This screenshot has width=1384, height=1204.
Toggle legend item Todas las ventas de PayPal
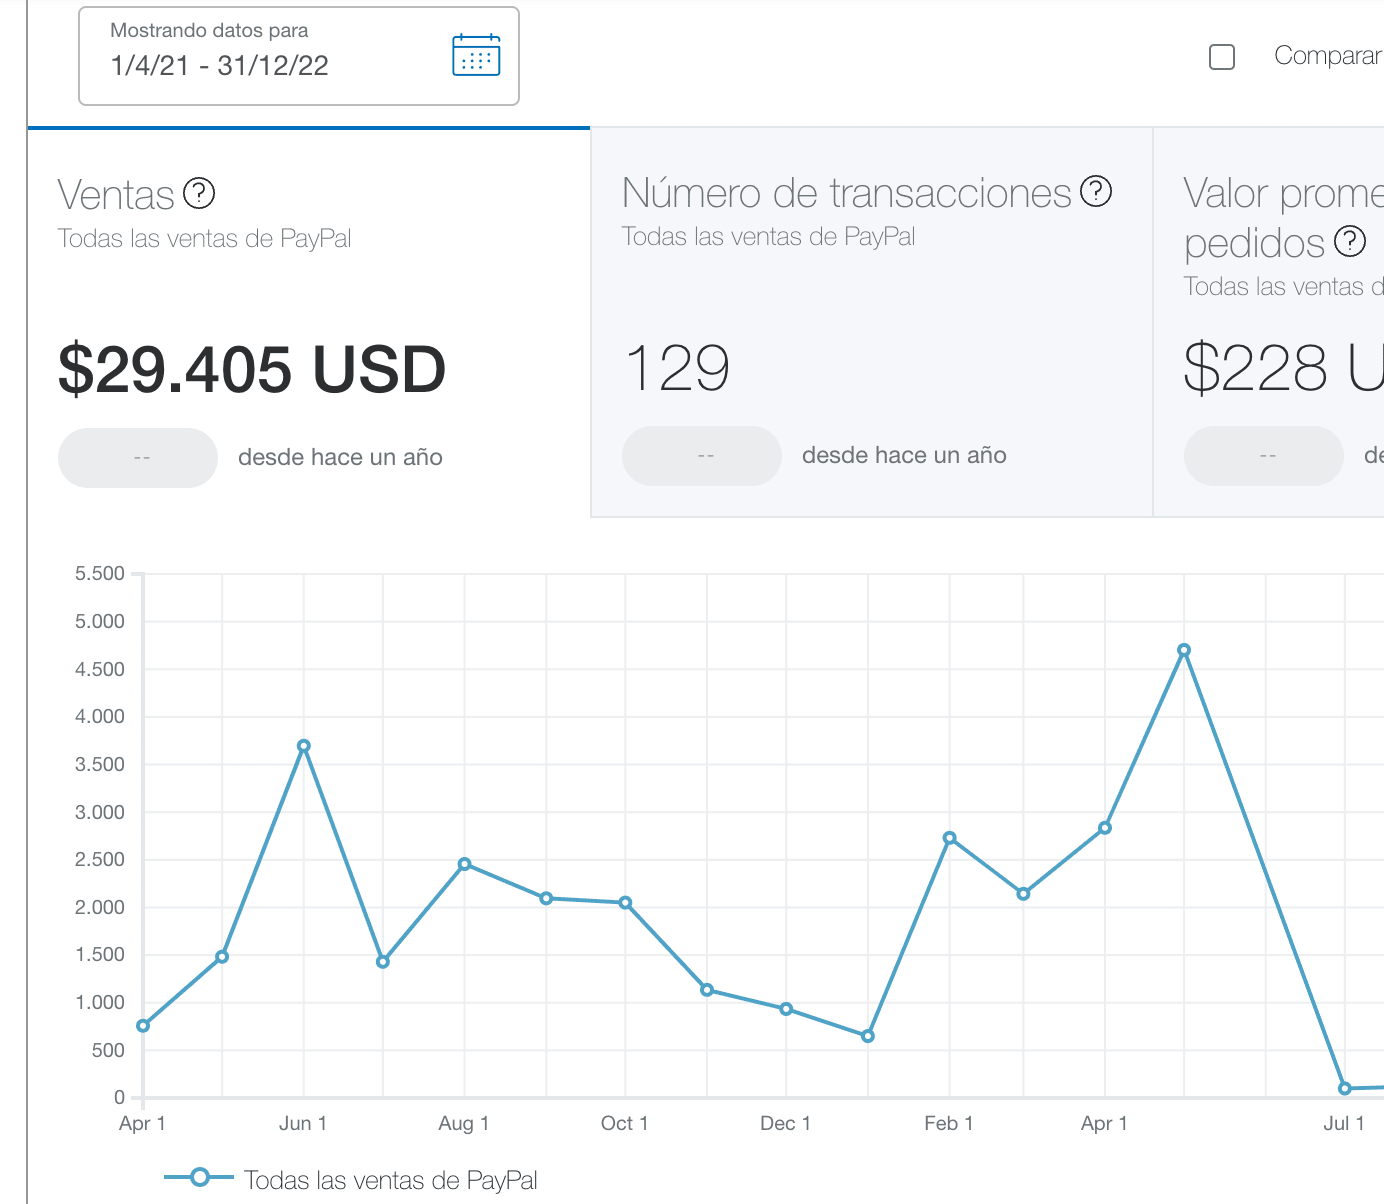[x=351, y=1179]
